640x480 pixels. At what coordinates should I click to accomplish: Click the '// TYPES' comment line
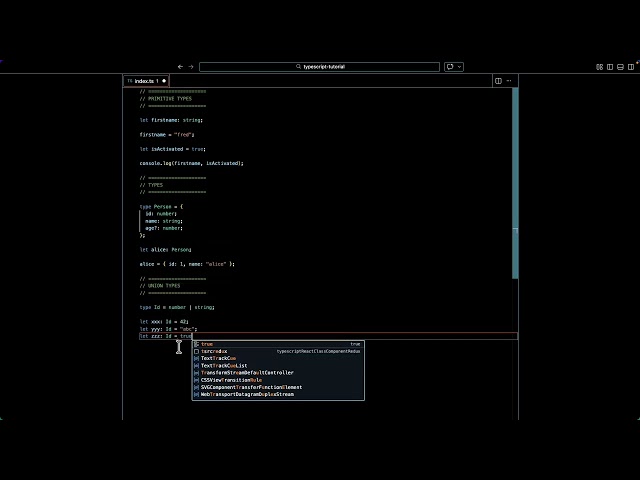coord(151,185)
